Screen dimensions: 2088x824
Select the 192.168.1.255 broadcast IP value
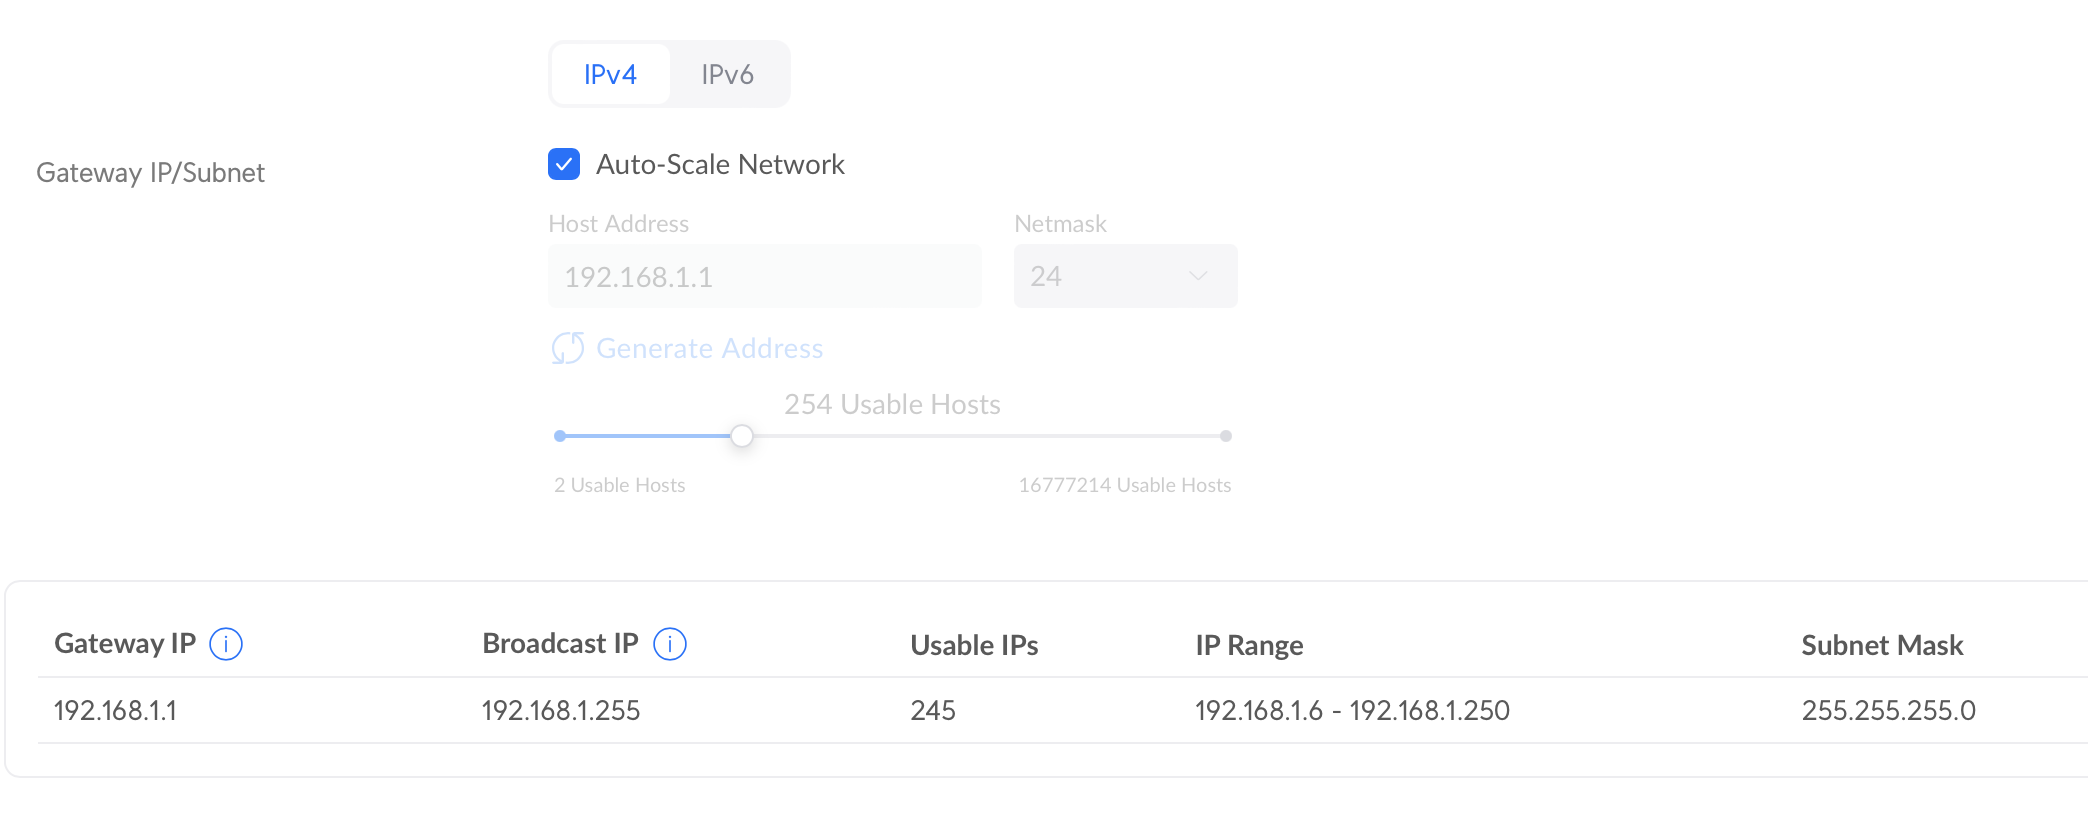[561, 710]
